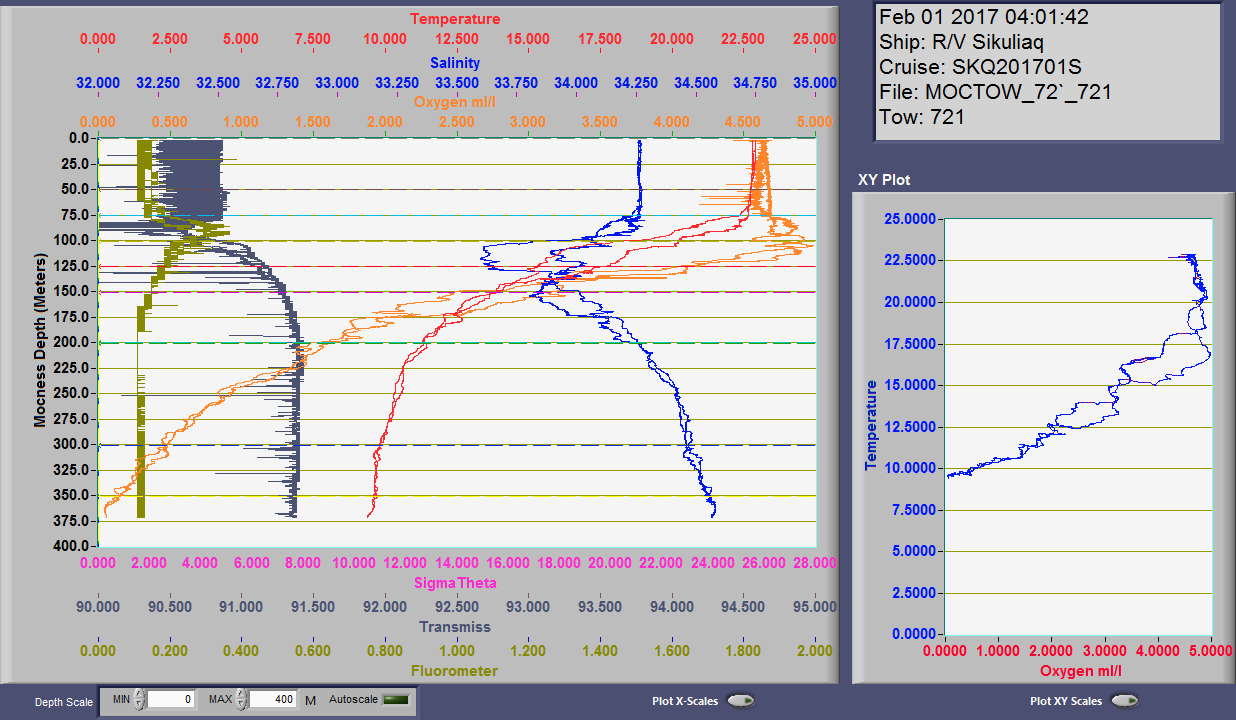Click the pink SigmaTheta axis title

(455, 583)
